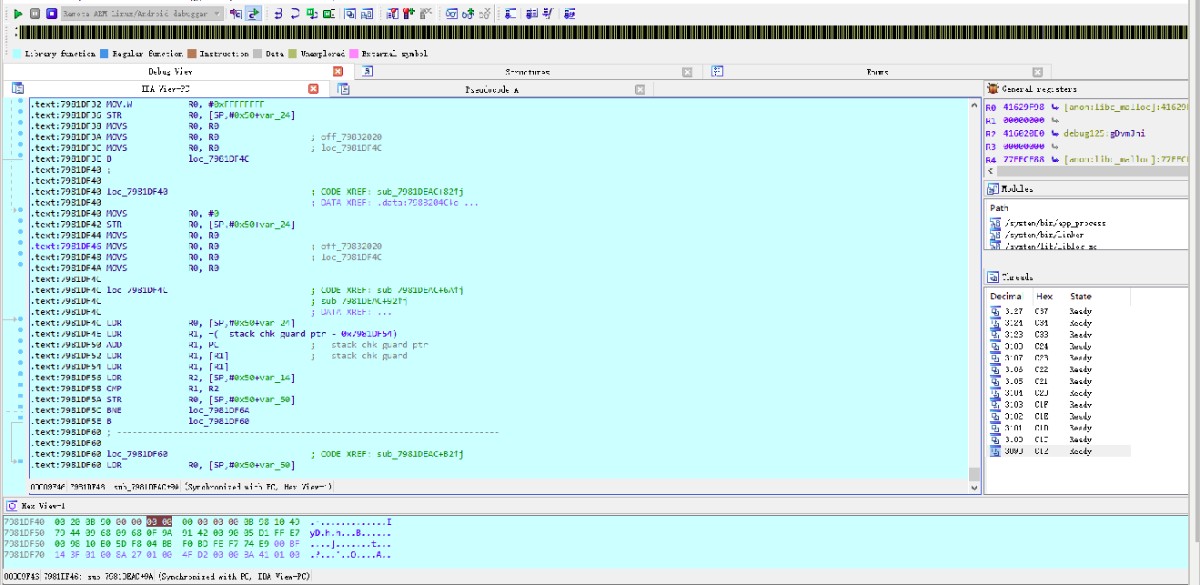This screenshot has width=1200, height=585.
Task: Click the Pseudocode A tab icon
Action: click(x=344, y=89)
